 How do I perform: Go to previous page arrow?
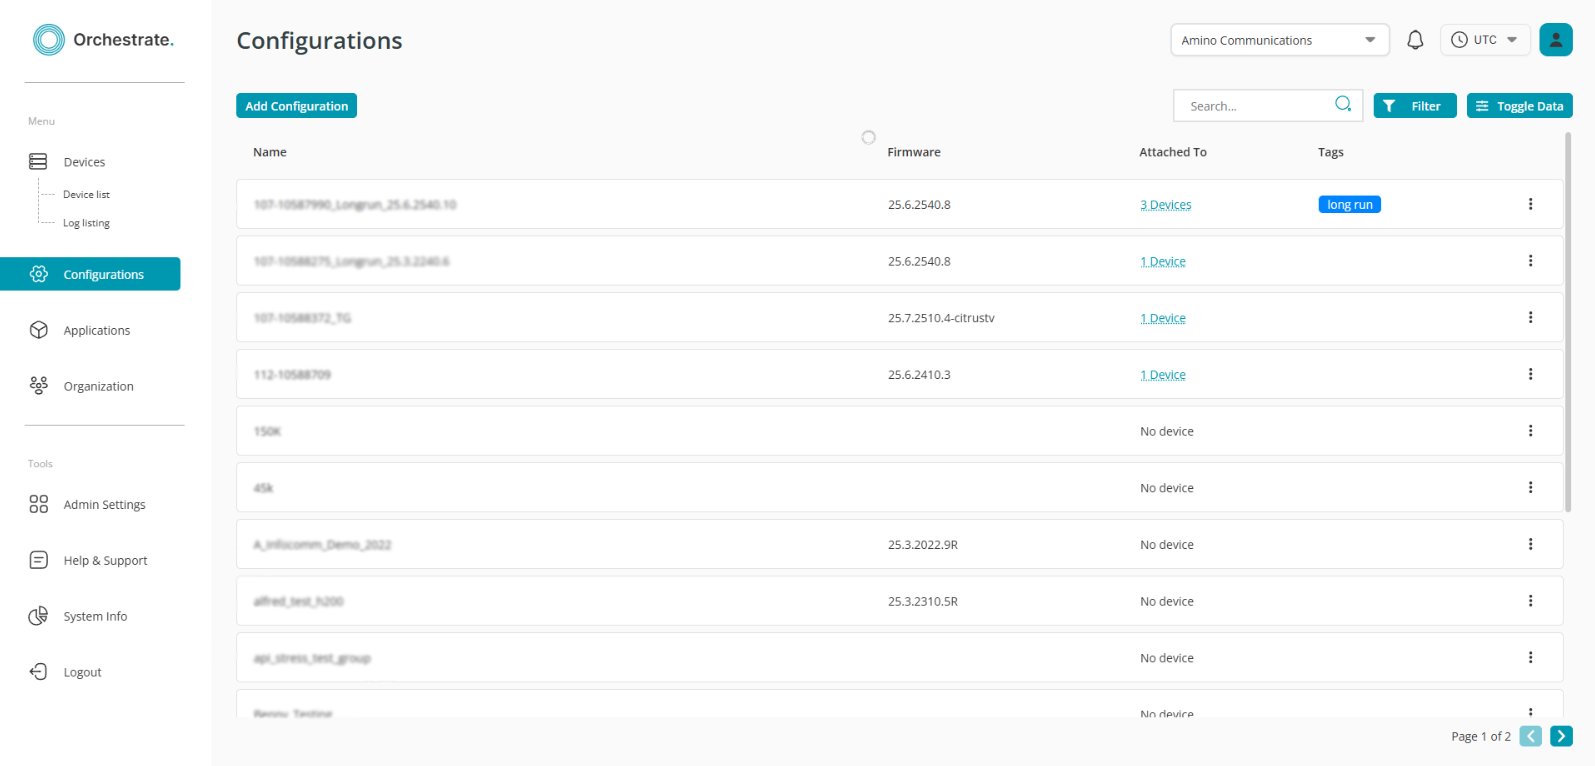[1530, 736]
